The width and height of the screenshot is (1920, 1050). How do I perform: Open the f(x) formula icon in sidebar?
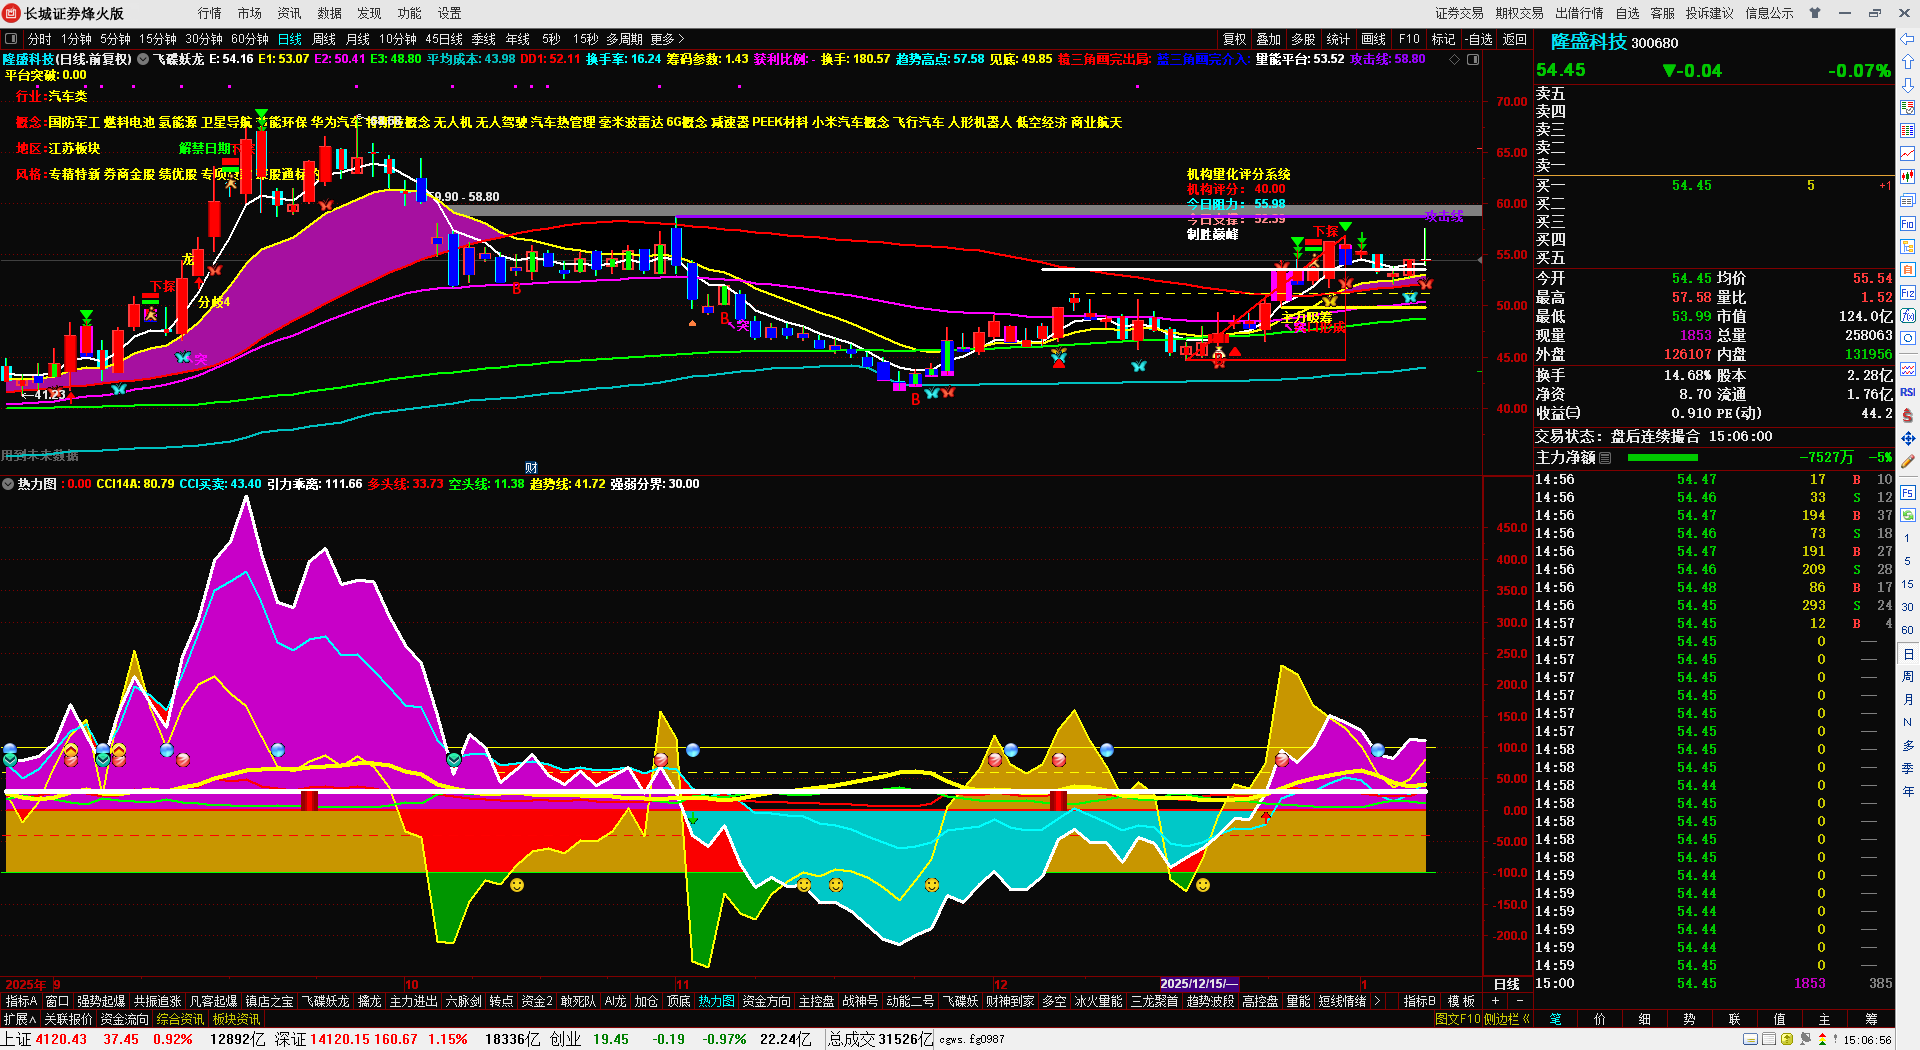(1908, 316)
